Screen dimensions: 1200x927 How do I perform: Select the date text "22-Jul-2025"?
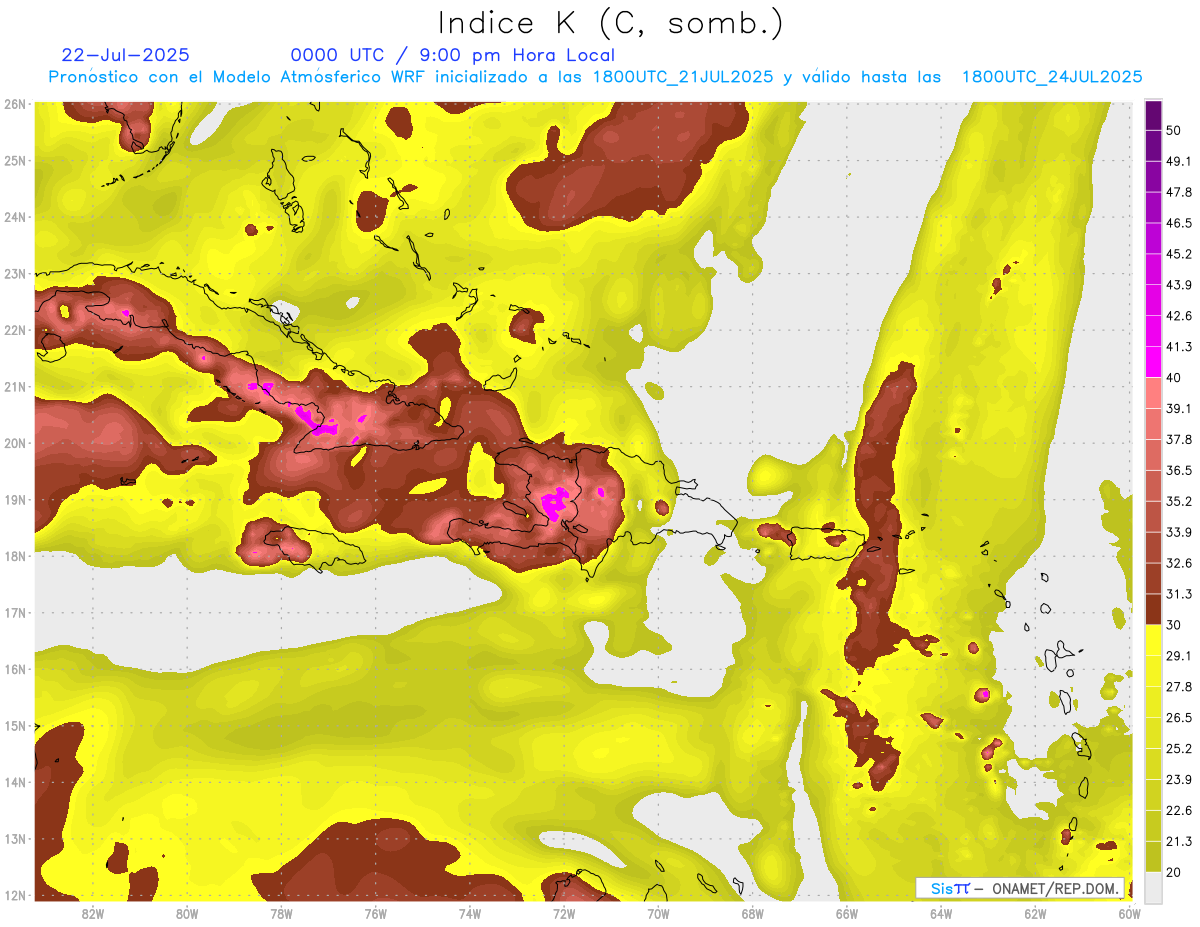tap(125, 55)
